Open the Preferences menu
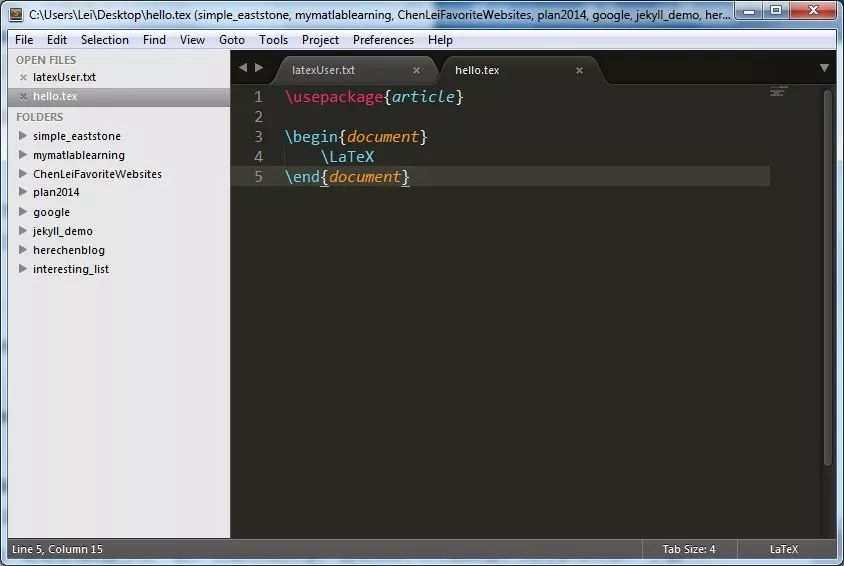 coord(383,40)
